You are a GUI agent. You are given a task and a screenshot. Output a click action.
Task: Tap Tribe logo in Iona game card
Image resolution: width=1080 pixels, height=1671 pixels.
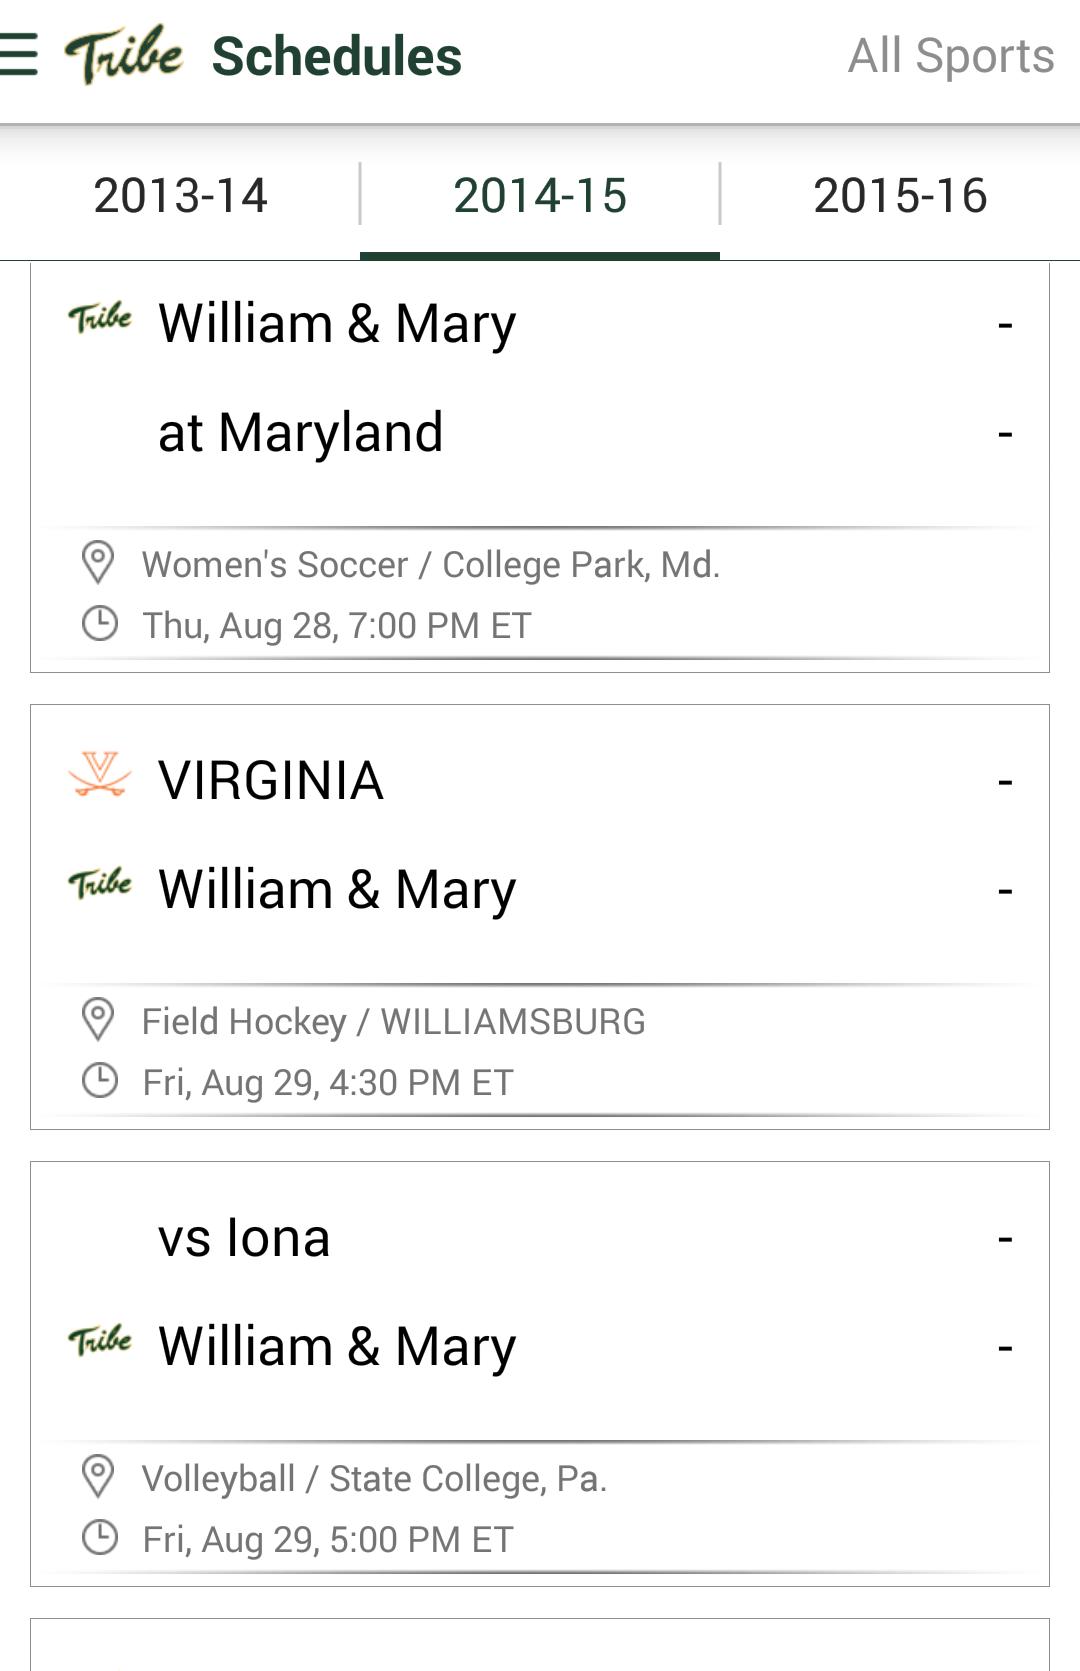[100, 1341]
